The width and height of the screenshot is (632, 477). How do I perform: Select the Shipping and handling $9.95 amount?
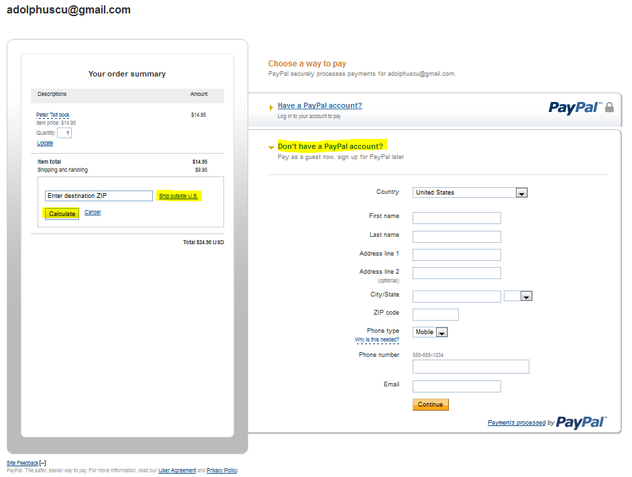coord(201,170)
